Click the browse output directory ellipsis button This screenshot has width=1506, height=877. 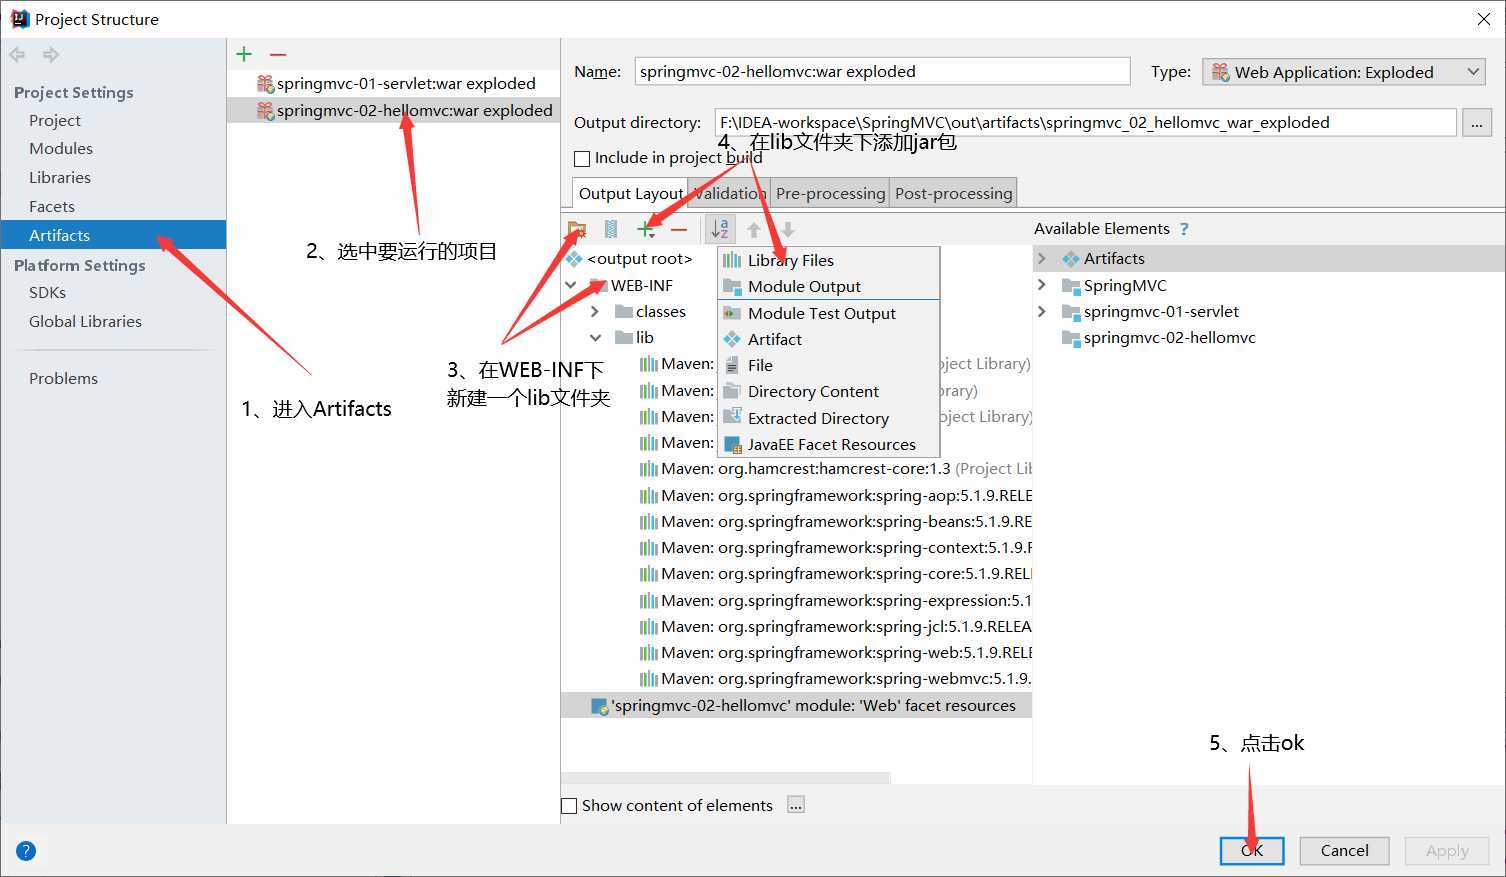click(1476, 122)
